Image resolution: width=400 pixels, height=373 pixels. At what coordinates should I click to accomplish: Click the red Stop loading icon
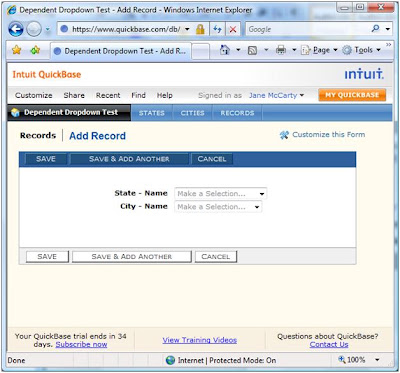(x=233, y=29)
